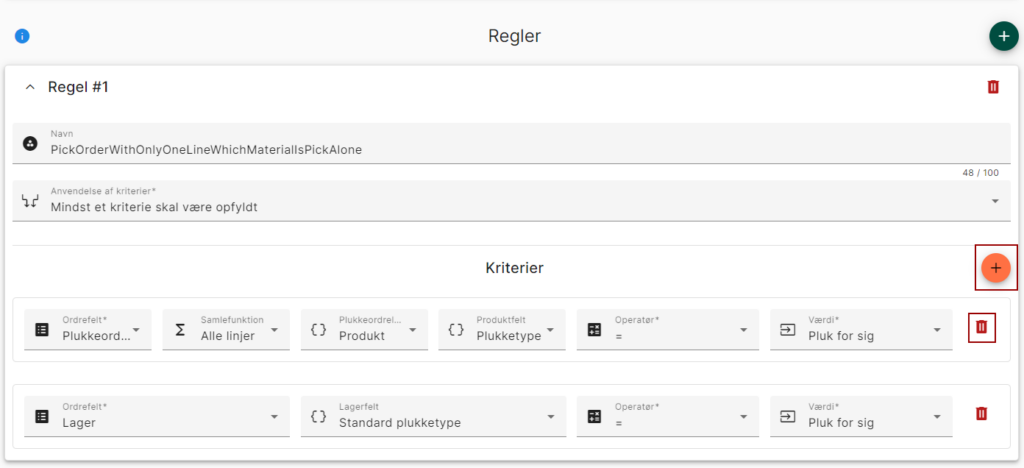Click the sigma icon for Samlefunktion

point(180,330)
